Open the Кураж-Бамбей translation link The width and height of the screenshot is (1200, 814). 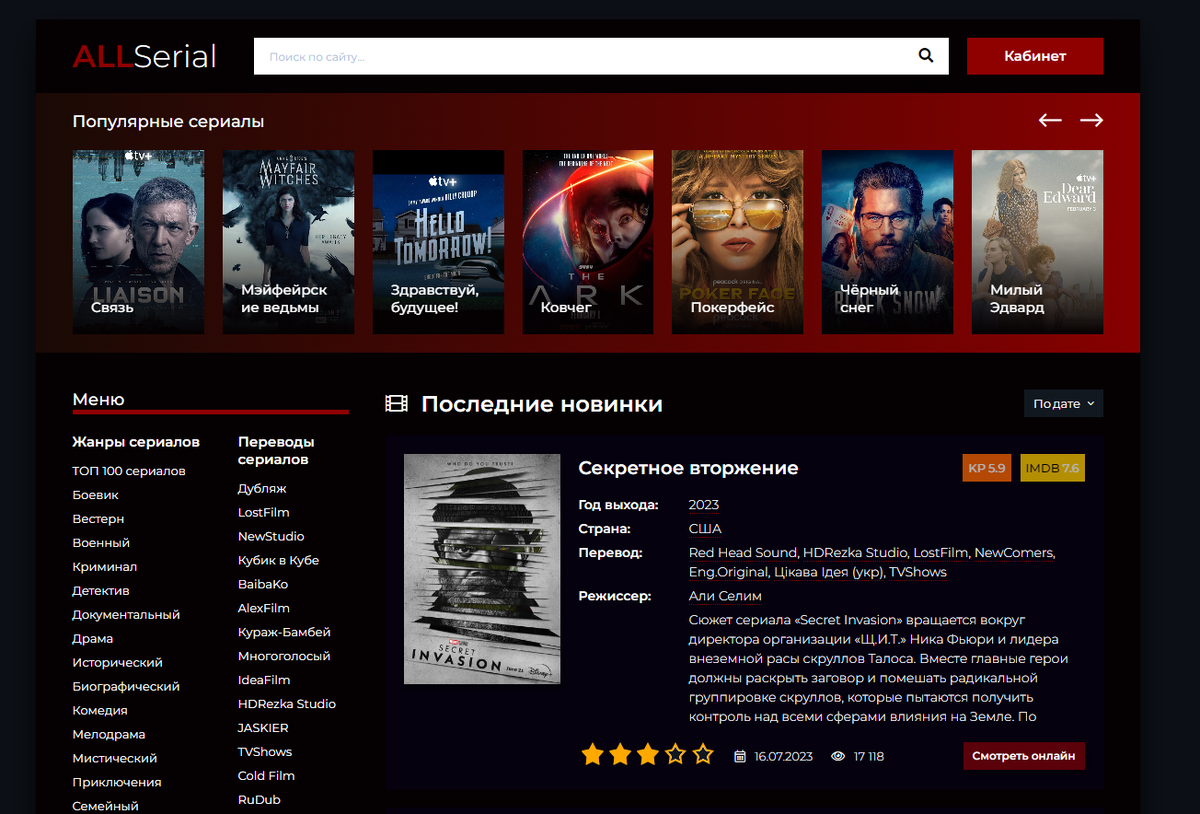284,633
